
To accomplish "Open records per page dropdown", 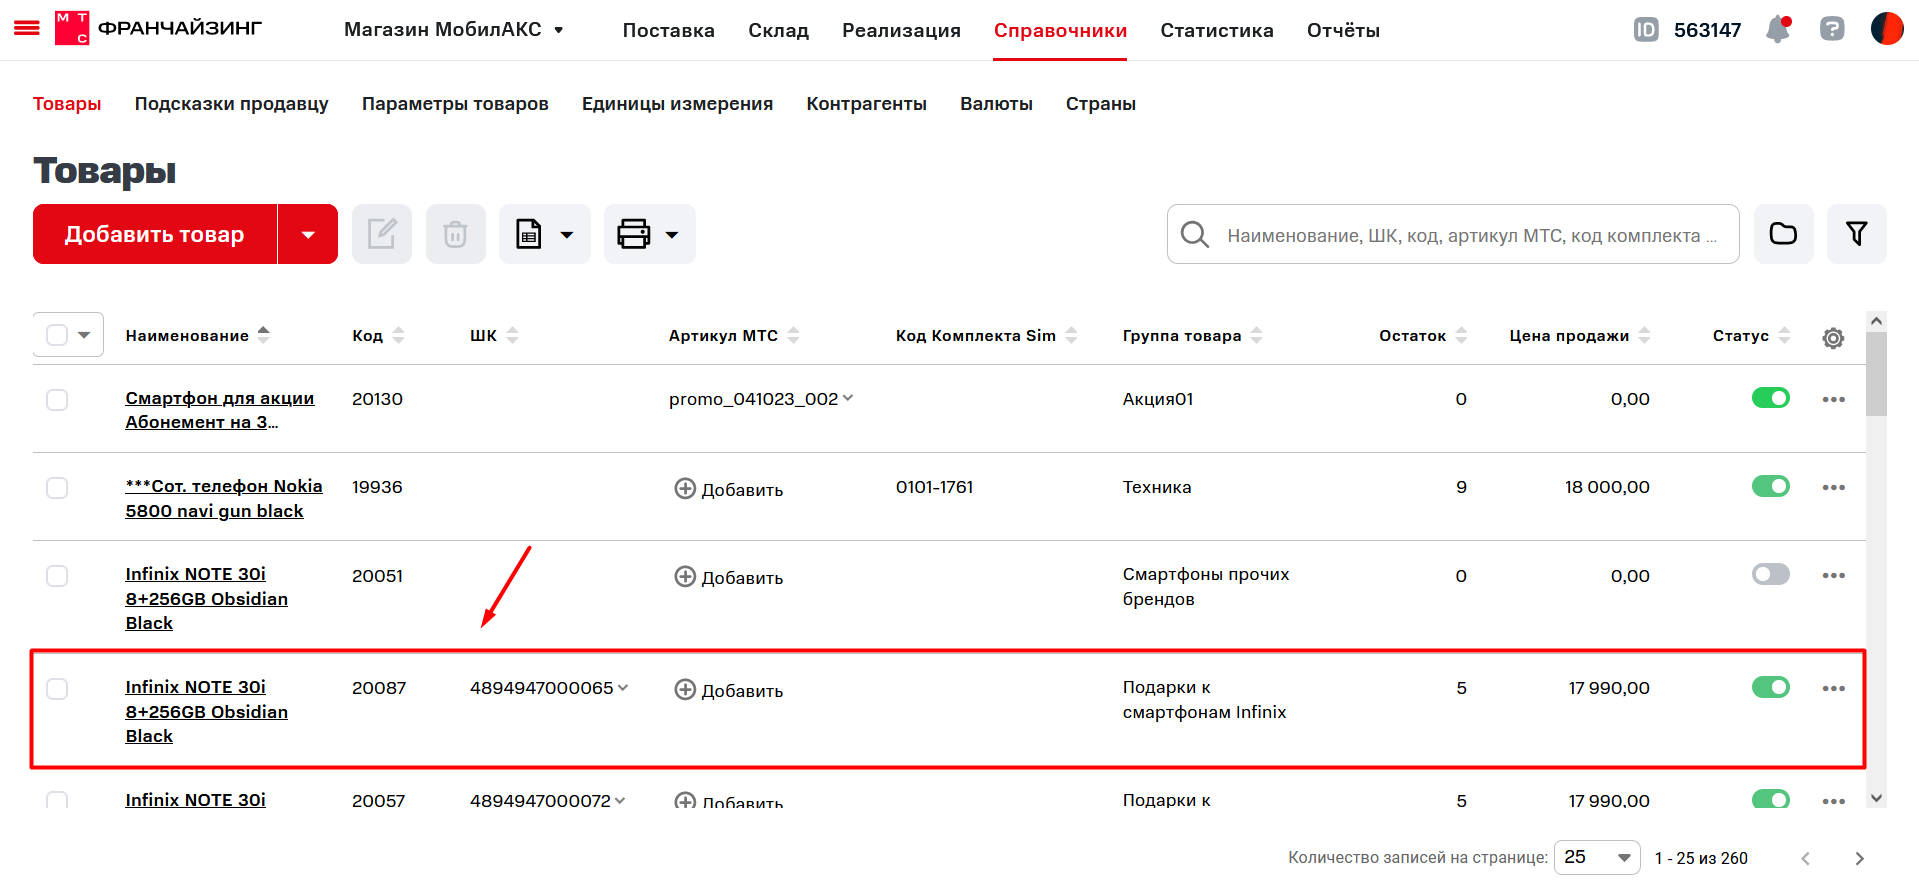I will pos(1597,858).
